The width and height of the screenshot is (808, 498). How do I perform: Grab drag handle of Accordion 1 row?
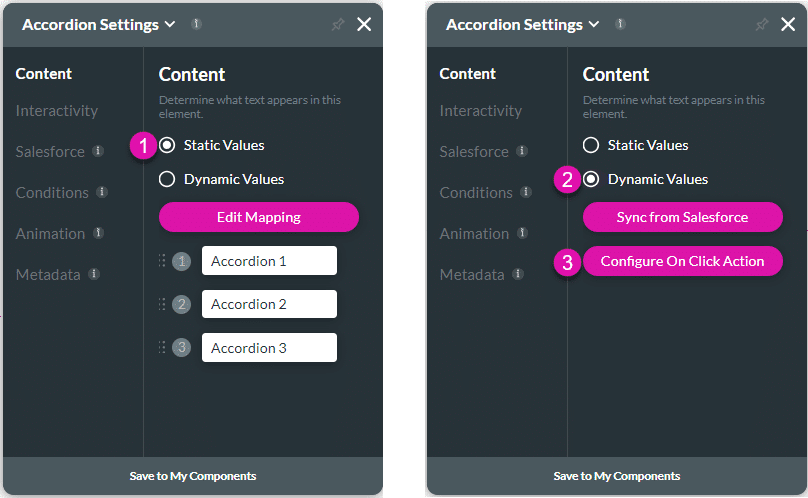pyautogui.click(x=162, y=261)
